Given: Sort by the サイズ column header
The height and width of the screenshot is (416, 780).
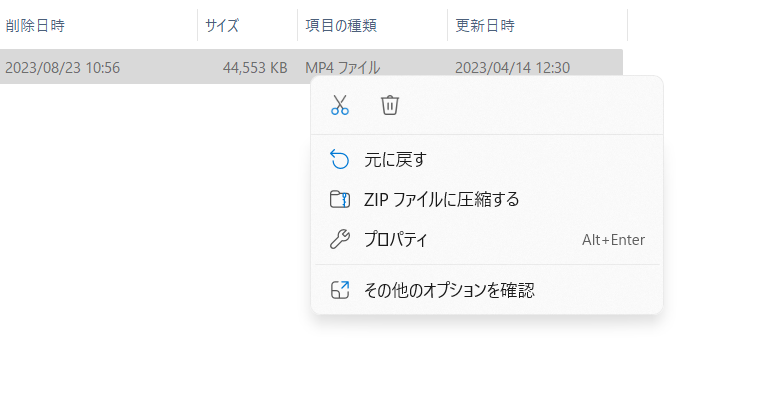Looking at the screenshot, I should pos(223,25).
